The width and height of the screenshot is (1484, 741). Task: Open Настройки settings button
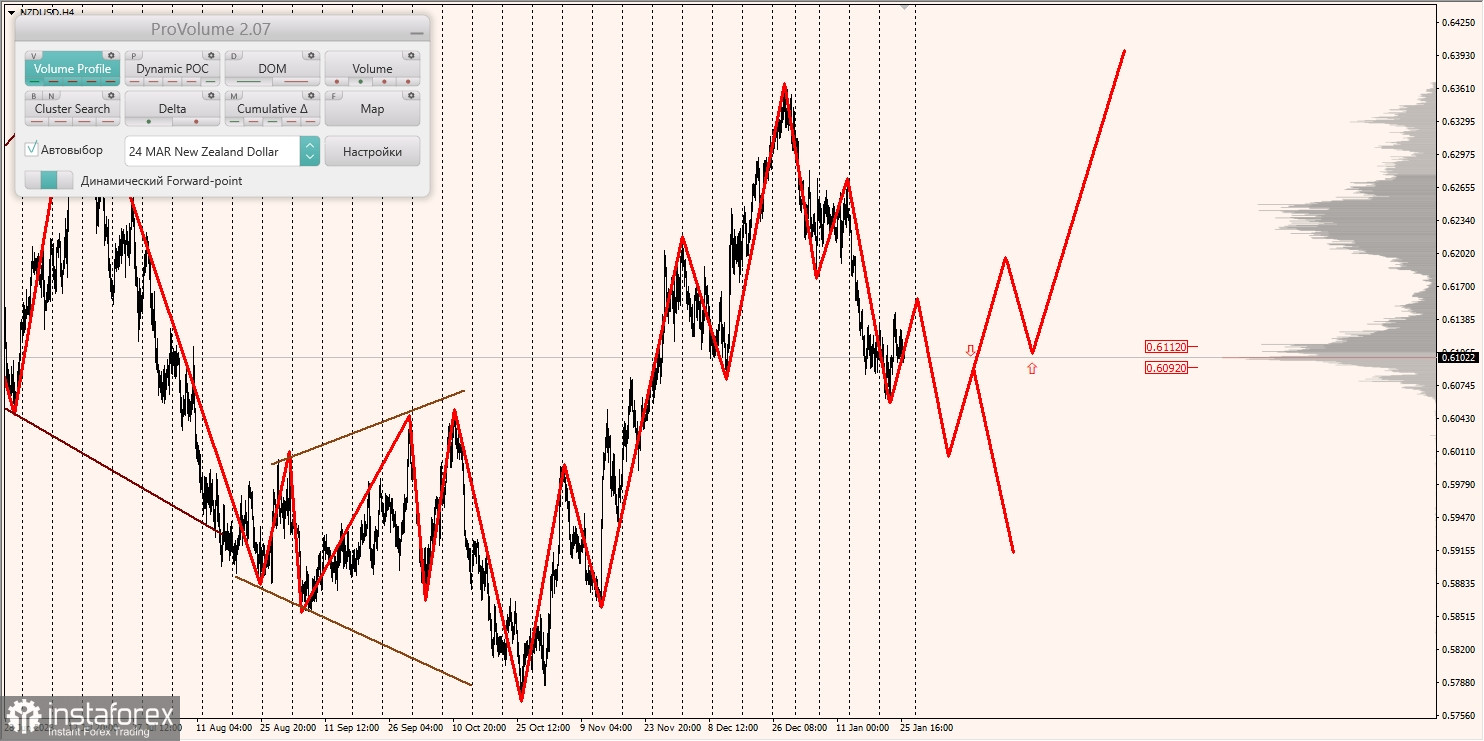[372, 151]
